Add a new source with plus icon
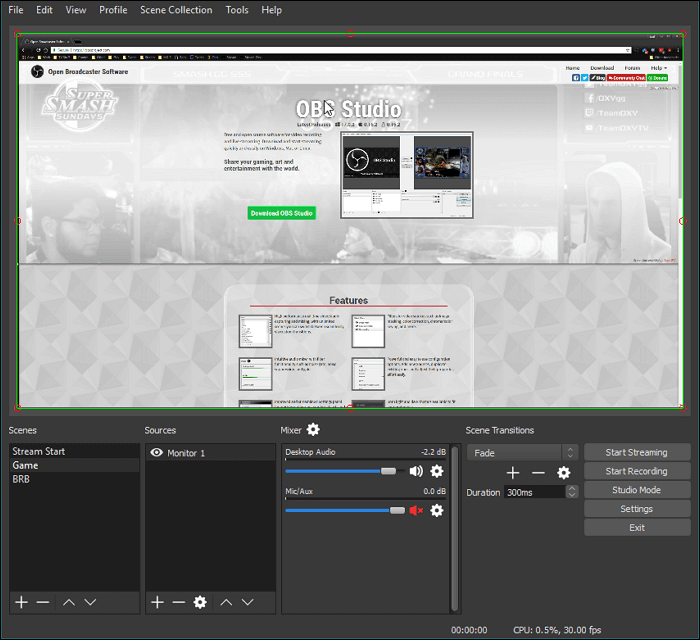This screenshot has height=640, width=700. point(157,602)
